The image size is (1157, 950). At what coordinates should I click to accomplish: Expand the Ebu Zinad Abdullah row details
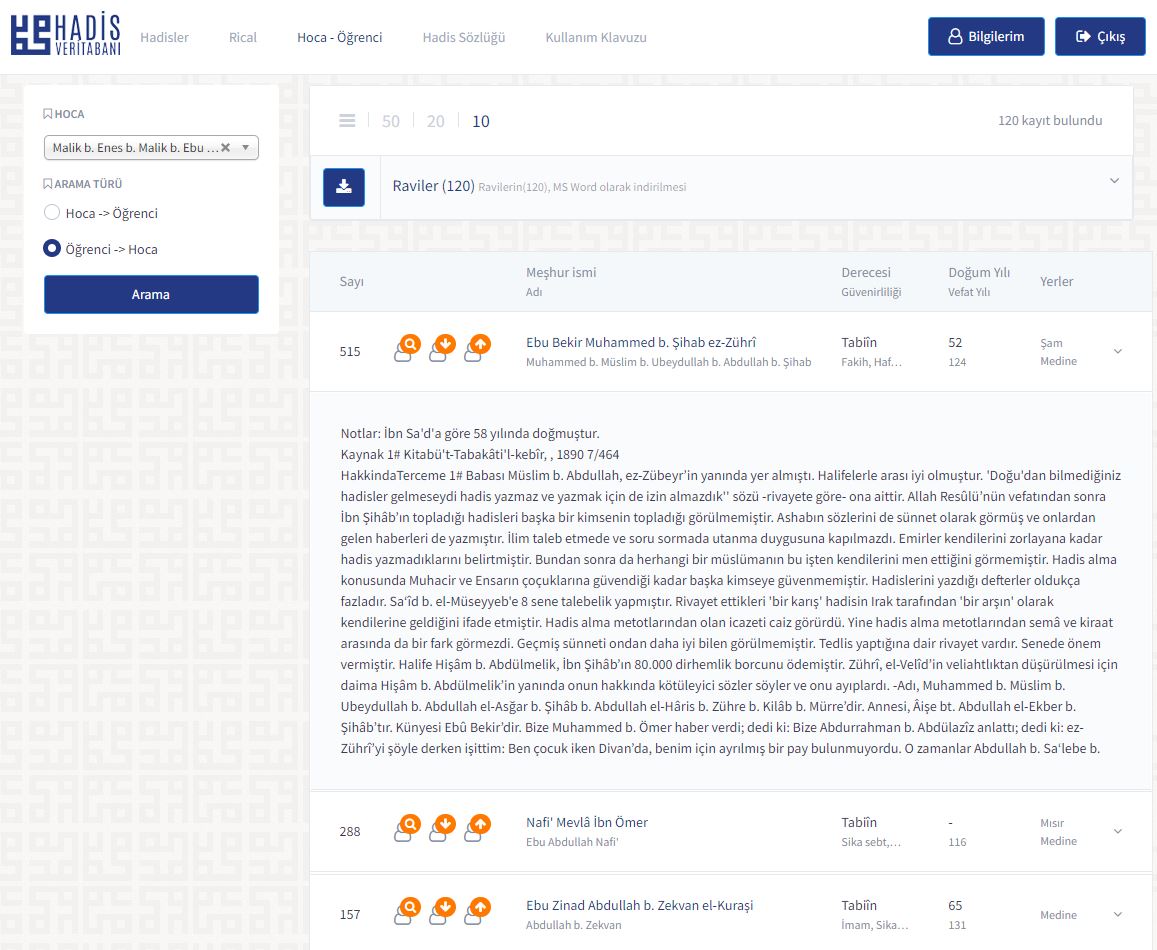[x=1118, y=914]
